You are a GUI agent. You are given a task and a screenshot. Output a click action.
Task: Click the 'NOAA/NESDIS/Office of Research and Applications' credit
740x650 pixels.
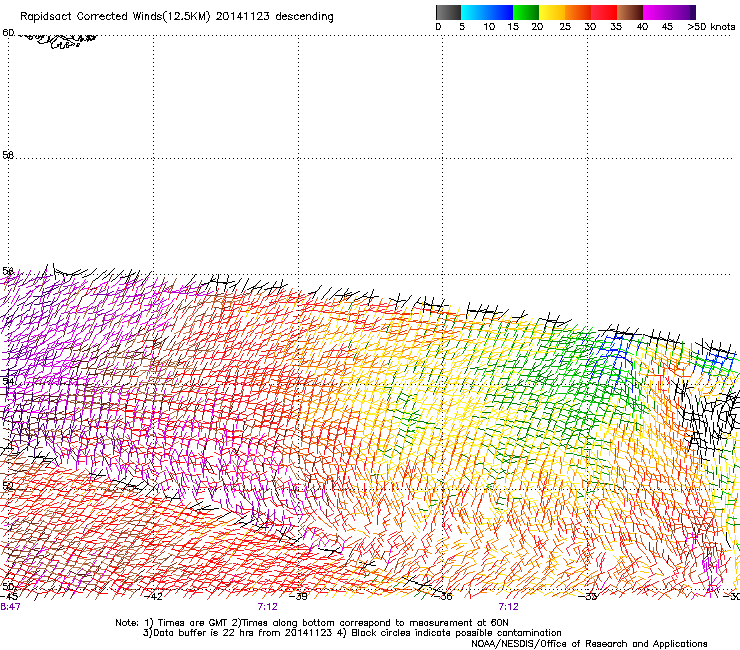589,644
